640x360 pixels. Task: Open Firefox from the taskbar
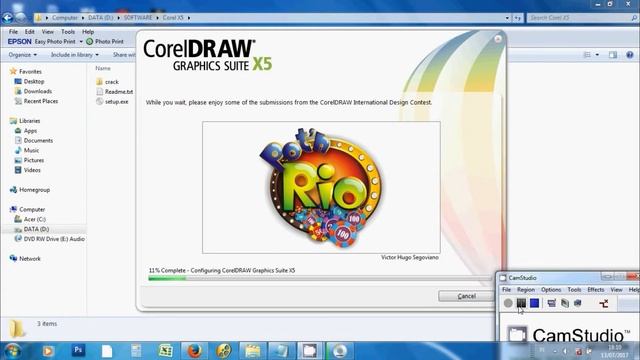[195, 351]
